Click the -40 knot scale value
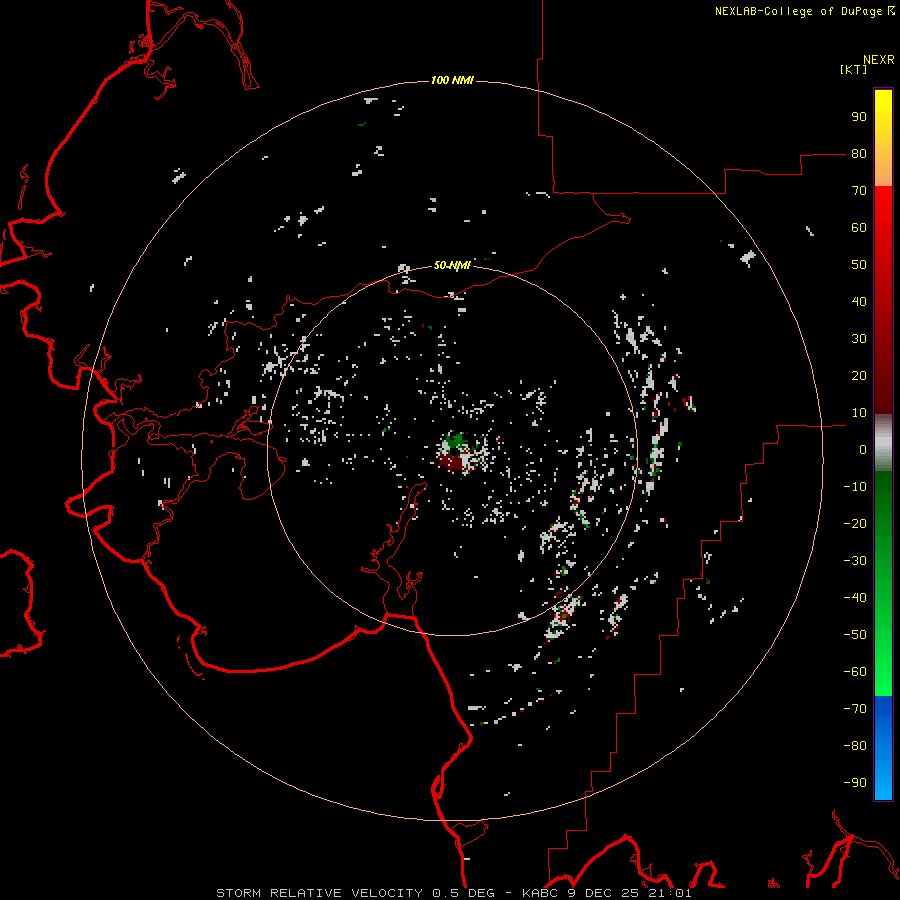The width and height of the screenshot is (900, 900). (855, 598)
